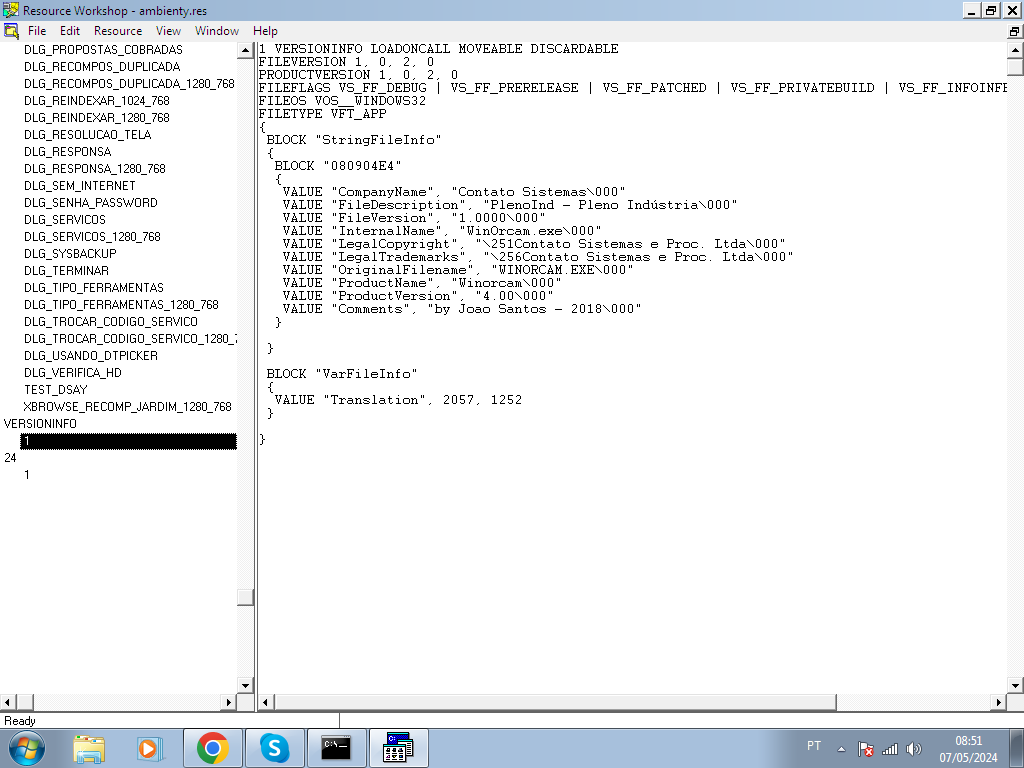Click the FILEOS VOS__WINDOWS32 line

[x=342, y=101]
